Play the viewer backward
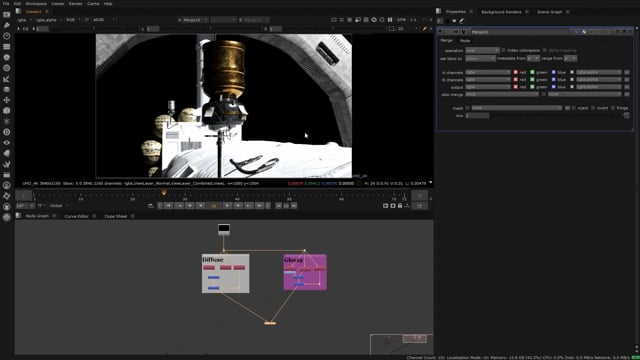 200,206
